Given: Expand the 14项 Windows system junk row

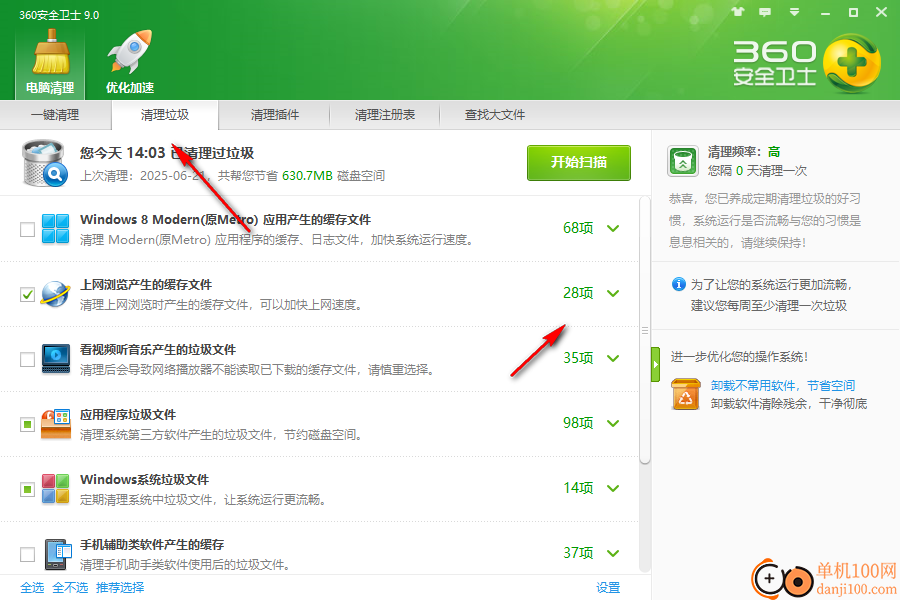Looking at the screenshot, I should click(x=613, y=488).
